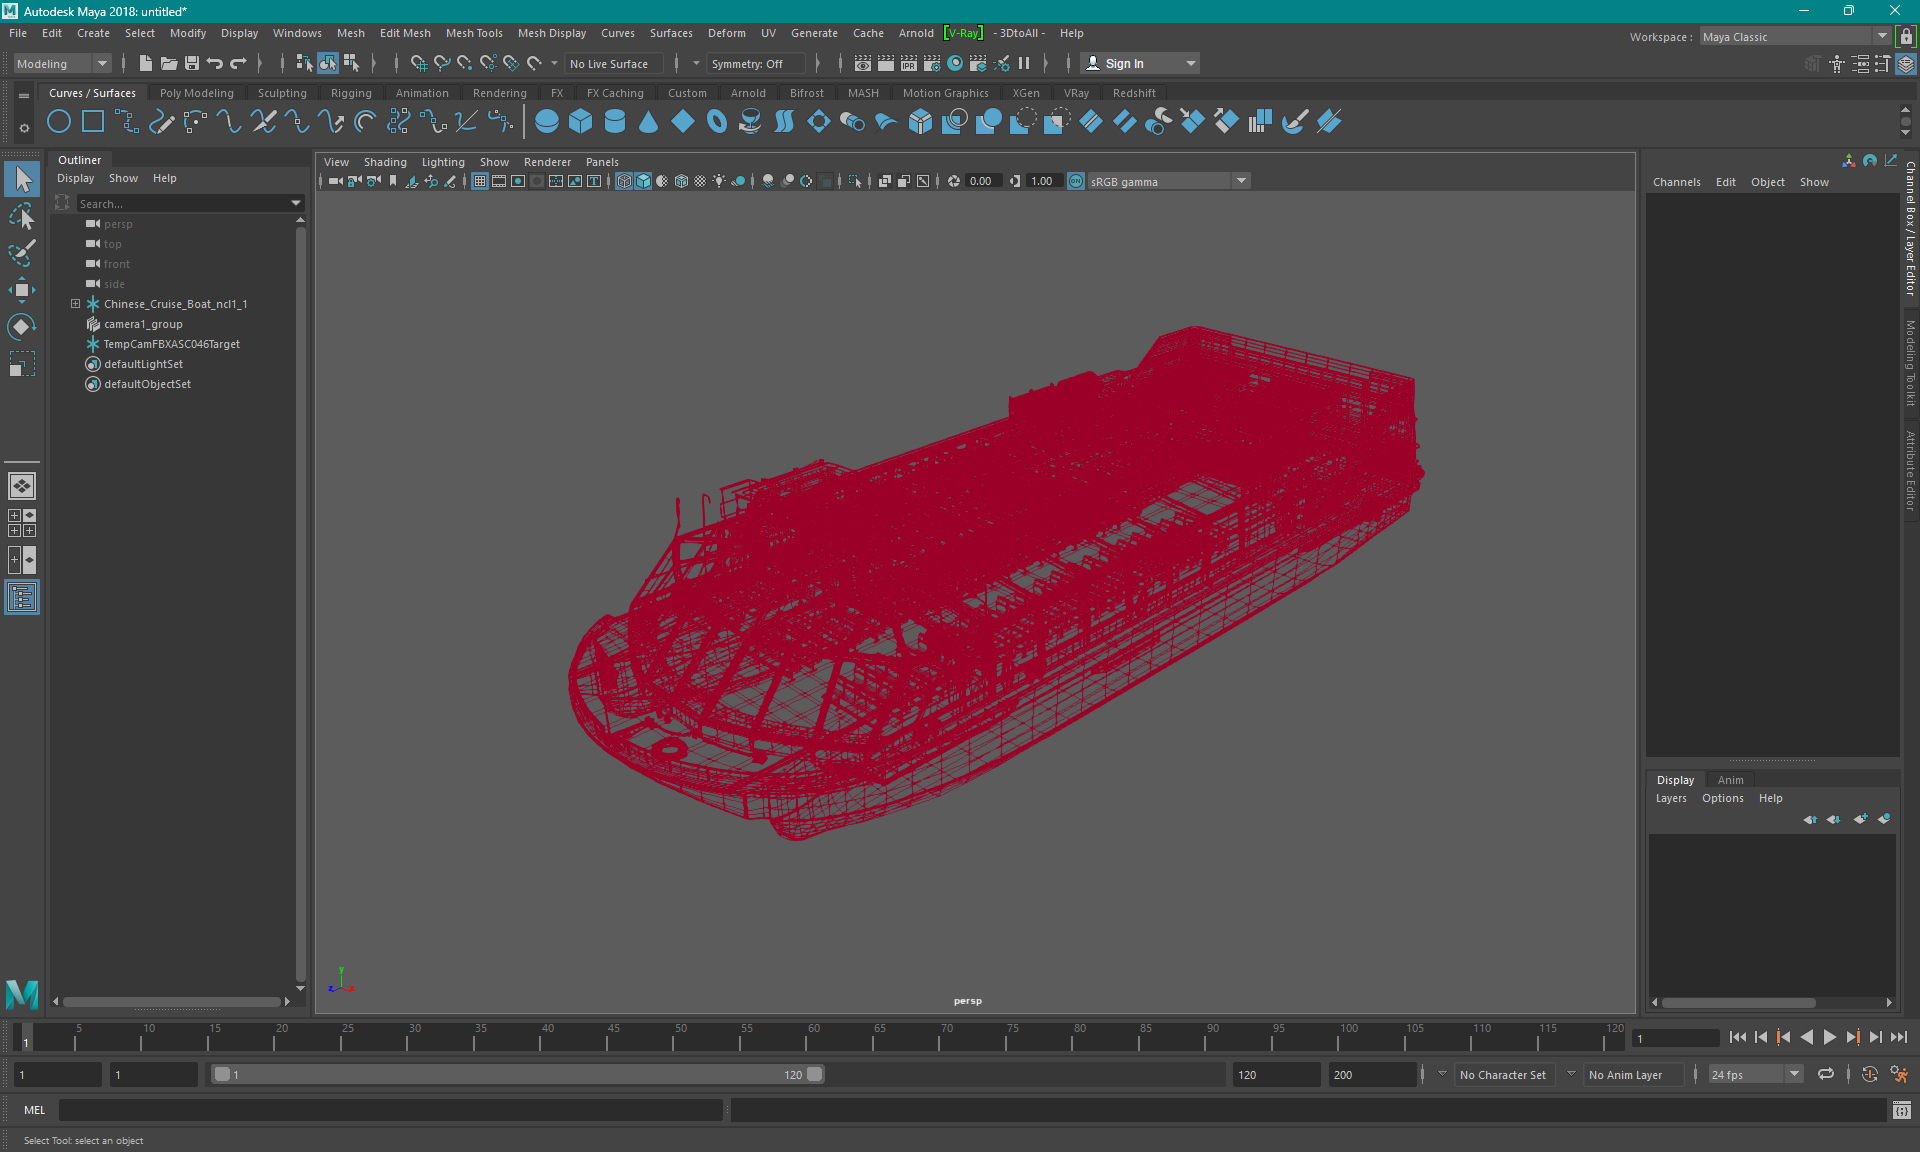The image size is (1920, 1152).
Task: Switch to the Poly Modeling shelf tab
Action: tap(197, 93)
